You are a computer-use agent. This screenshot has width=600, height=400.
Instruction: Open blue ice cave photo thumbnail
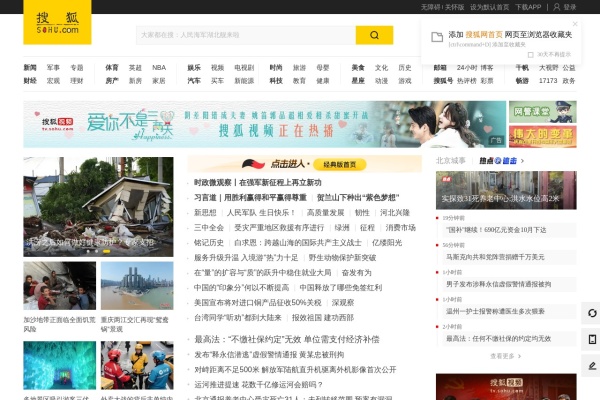(x=60, y=365)
